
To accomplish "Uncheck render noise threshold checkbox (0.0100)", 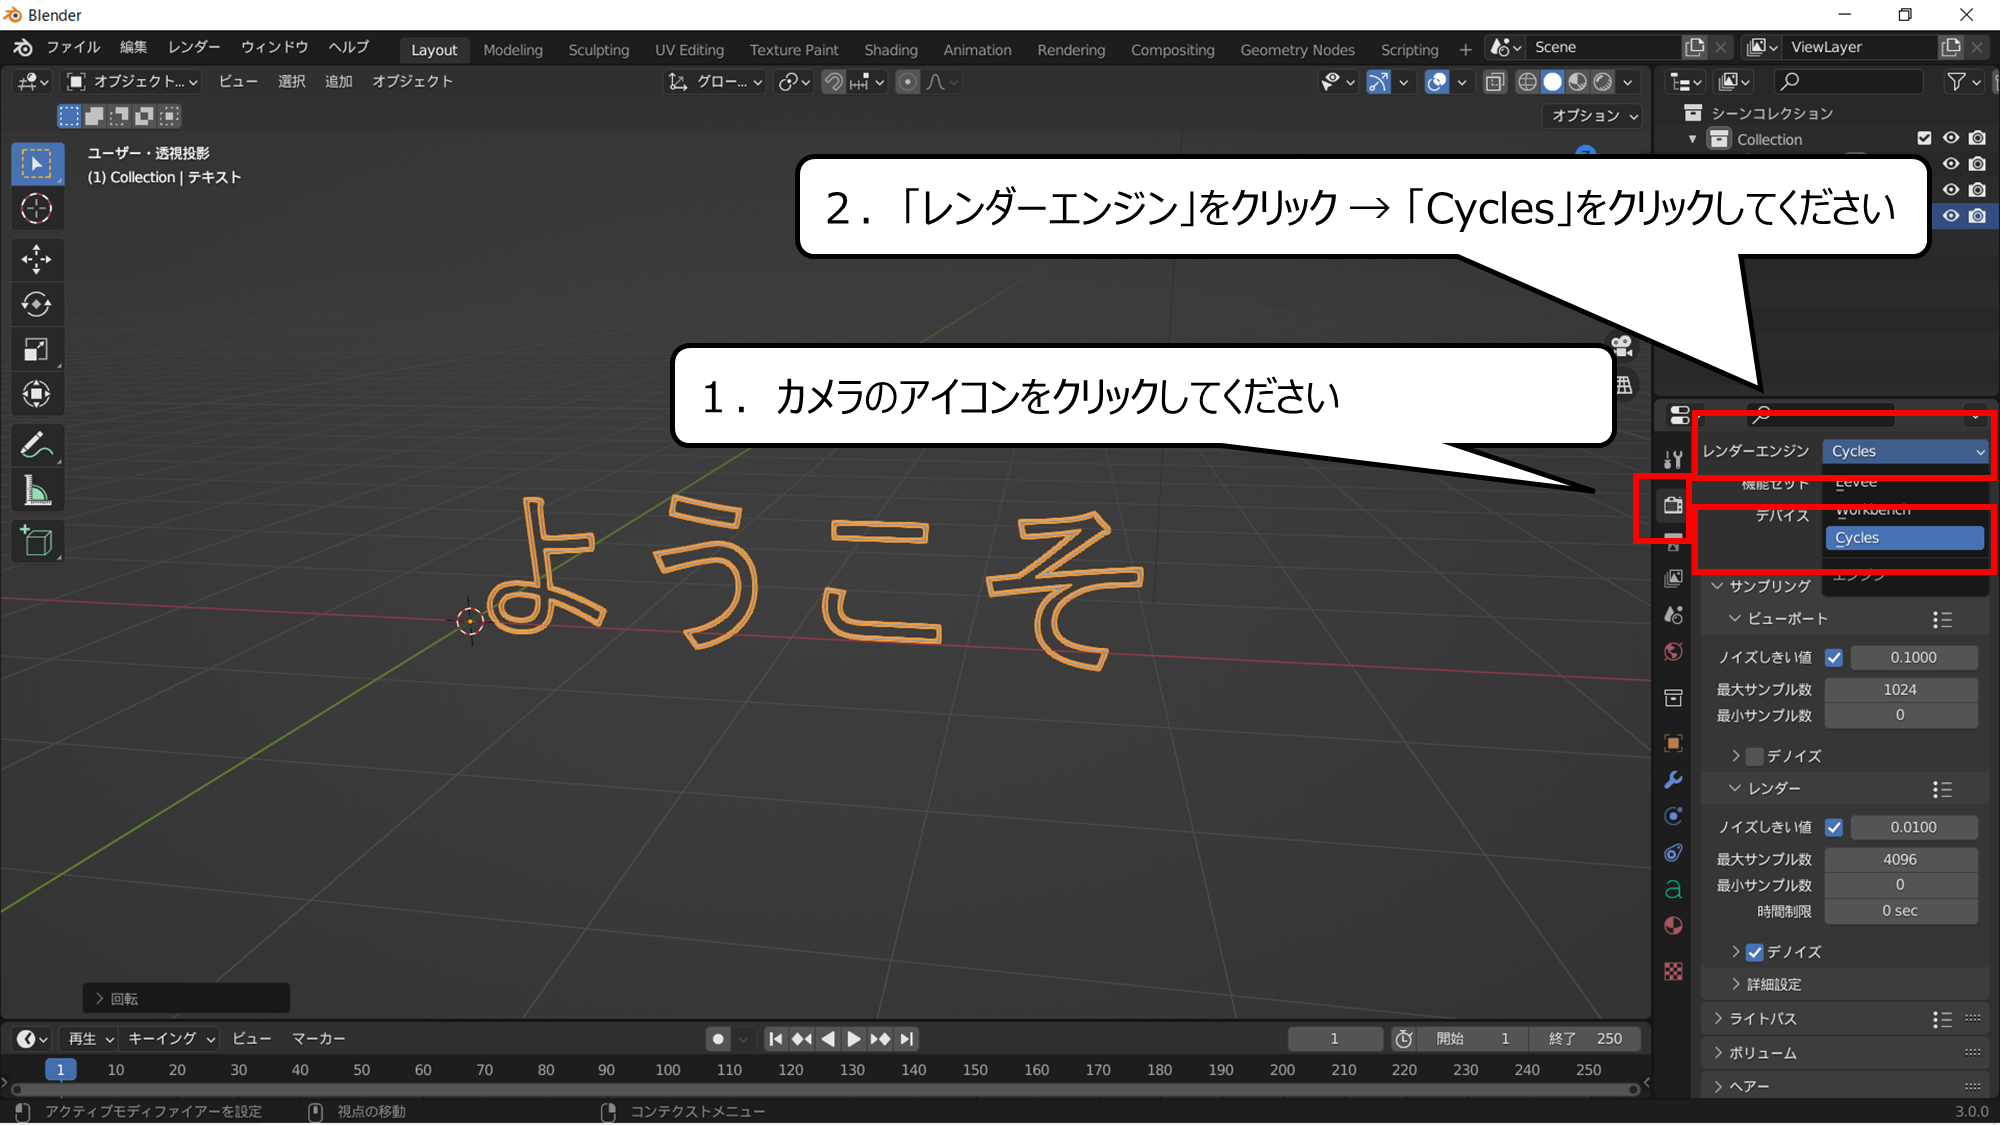I will point(1834,828).
